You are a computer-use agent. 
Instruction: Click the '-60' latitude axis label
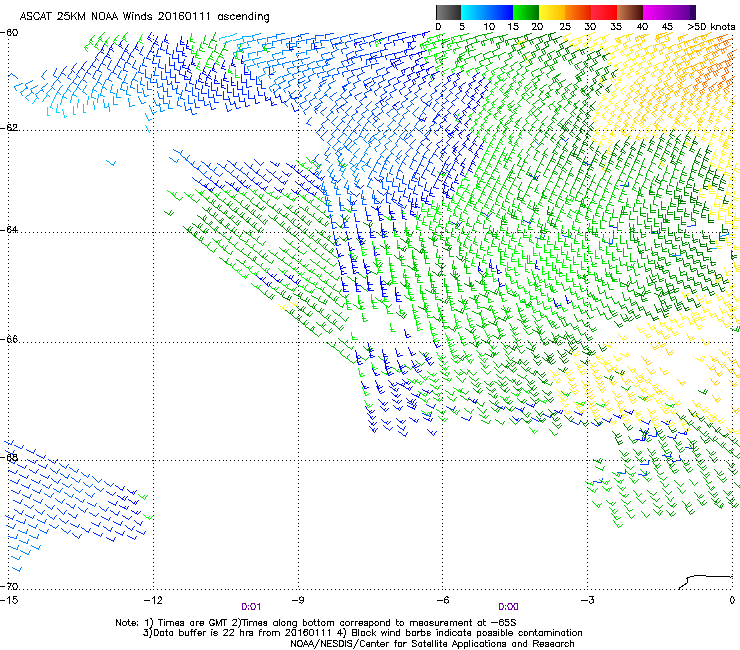click(x=9, y=33)
